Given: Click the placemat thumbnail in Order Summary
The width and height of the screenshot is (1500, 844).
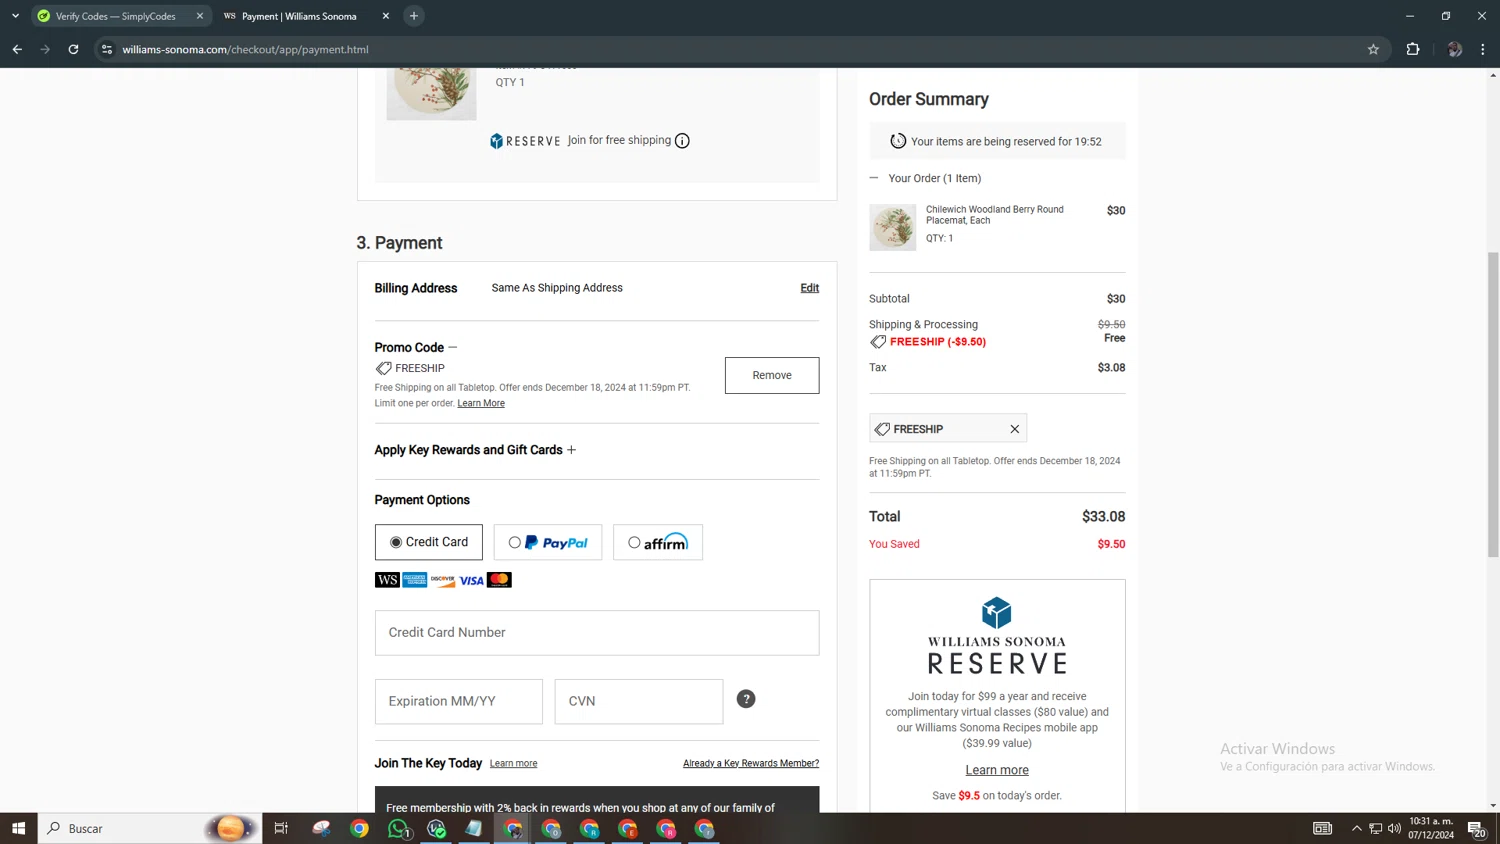Looking at the screenshot, I should [x=893, y=227].
